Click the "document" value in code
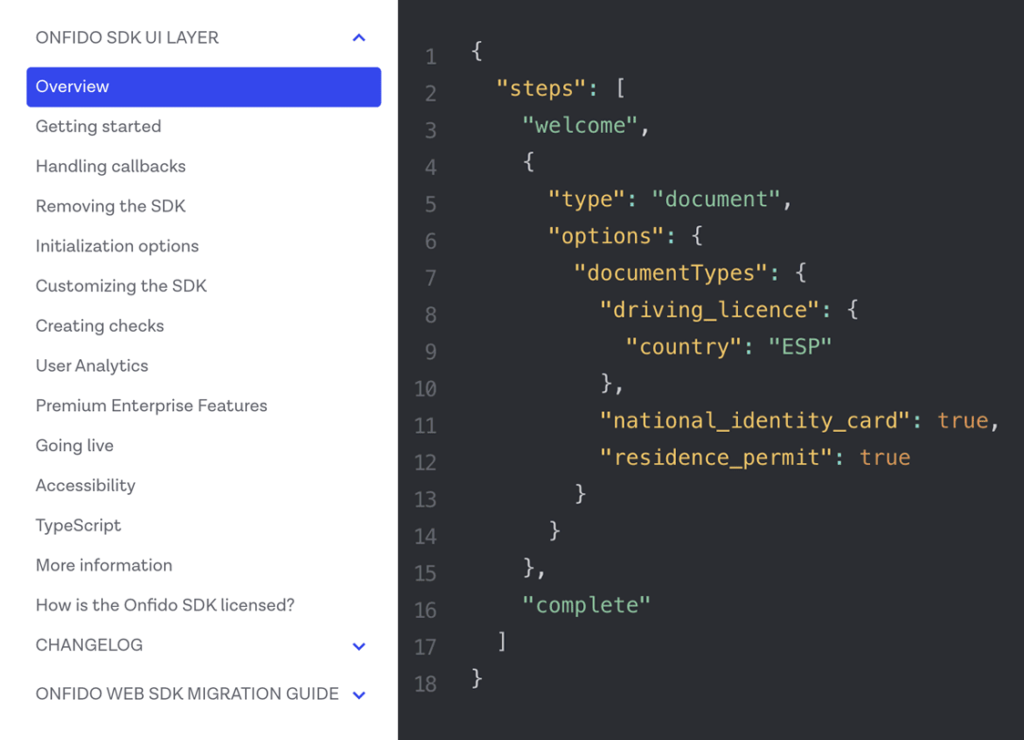Screen dimensions: 1024x740 tap(716, 199)
